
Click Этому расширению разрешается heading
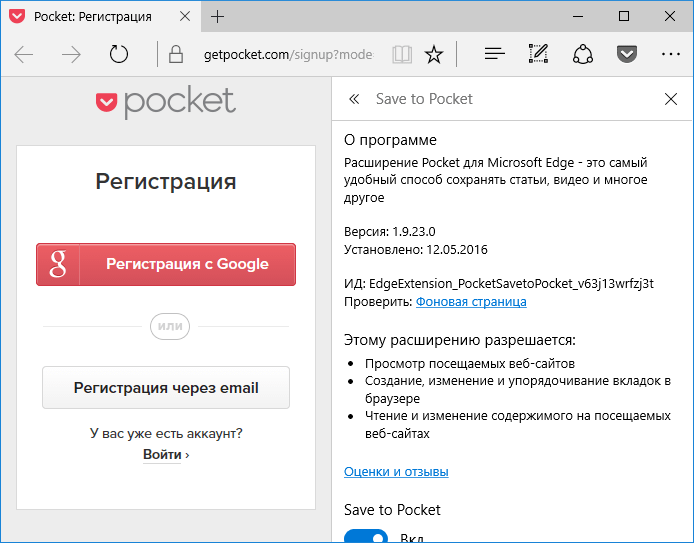pos(459,340)
